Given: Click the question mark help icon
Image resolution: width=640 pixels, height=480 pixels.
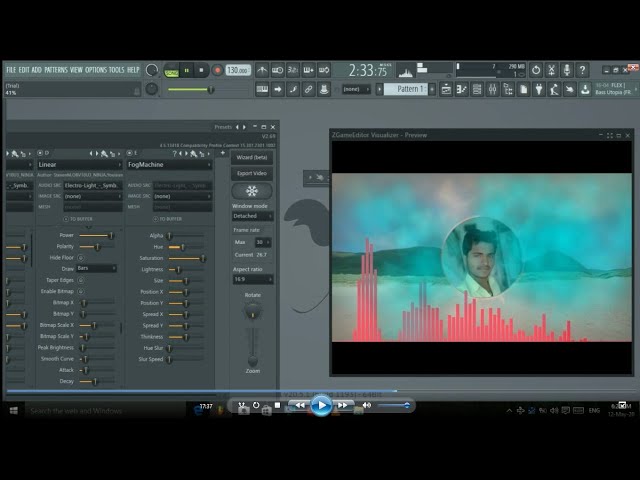Looking at the screenshot, I should 582,70.
